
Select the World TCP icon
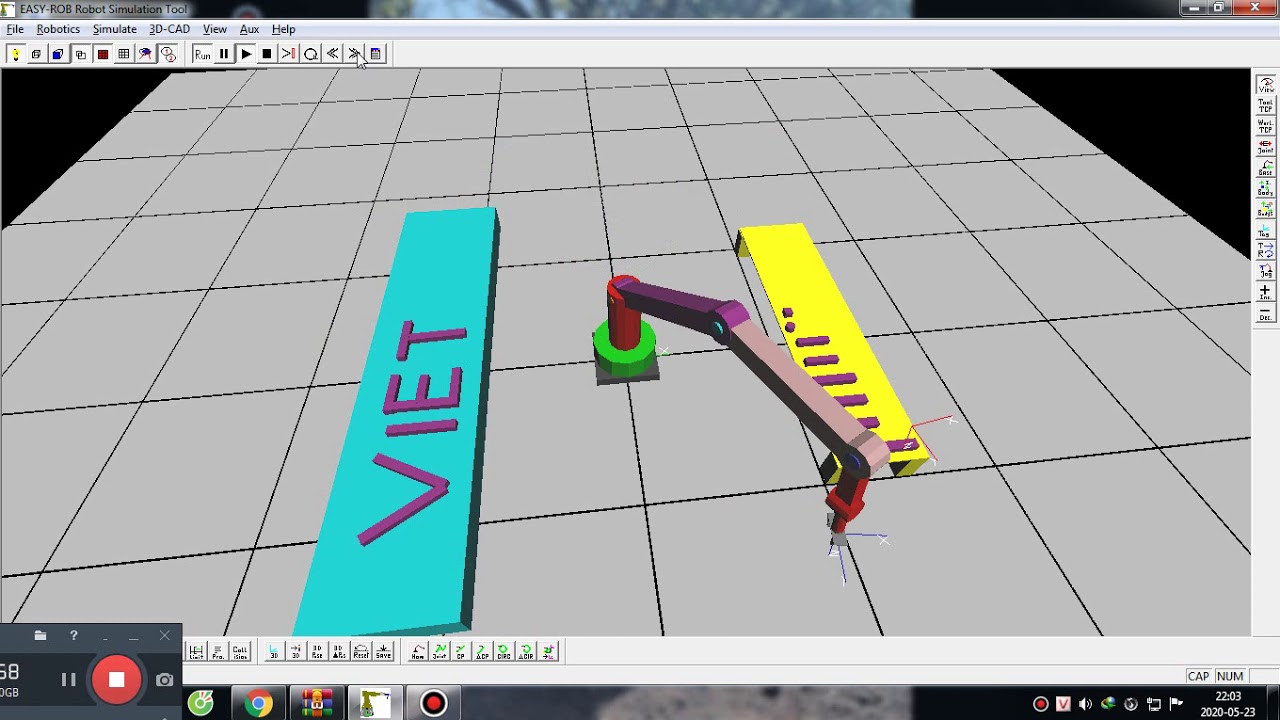pos(1265,126)
